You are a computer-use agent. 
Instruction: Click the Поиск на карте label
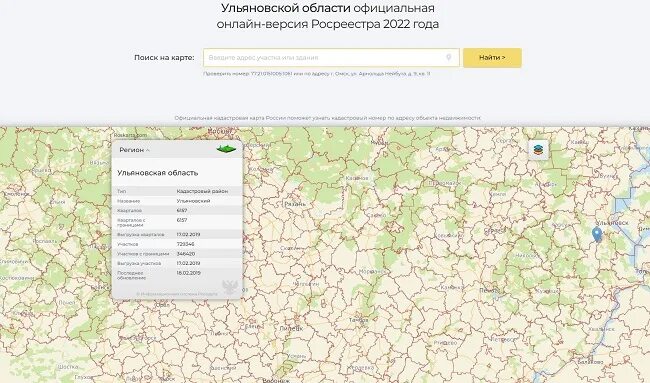(164, 58)
